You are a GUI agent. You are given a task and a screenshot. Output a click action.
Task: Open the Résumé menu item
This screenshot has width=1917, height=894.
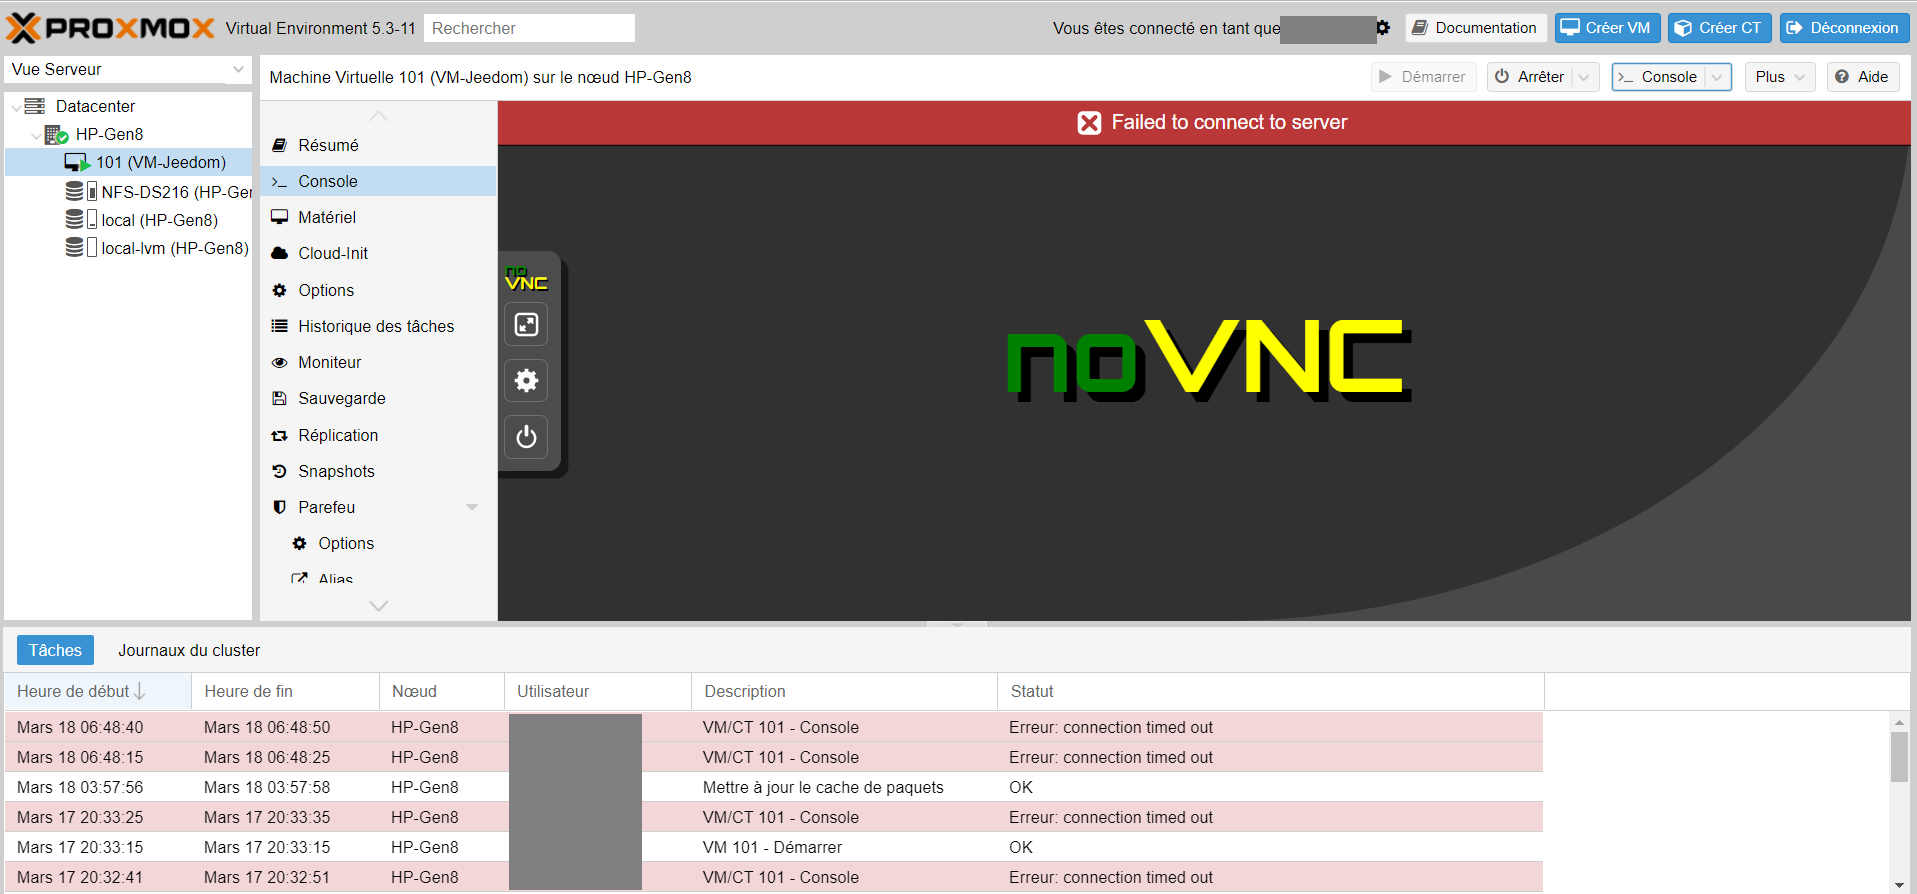pos(378,145)
